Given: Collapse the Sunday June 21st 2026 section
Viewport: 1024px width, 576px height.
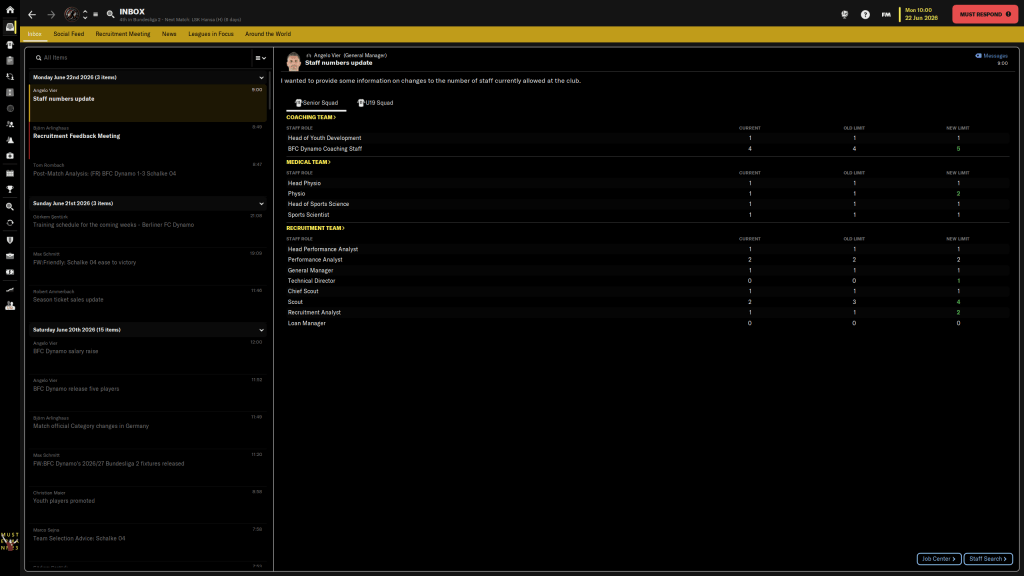Looking at the screenshot, I should pos(262,203).
